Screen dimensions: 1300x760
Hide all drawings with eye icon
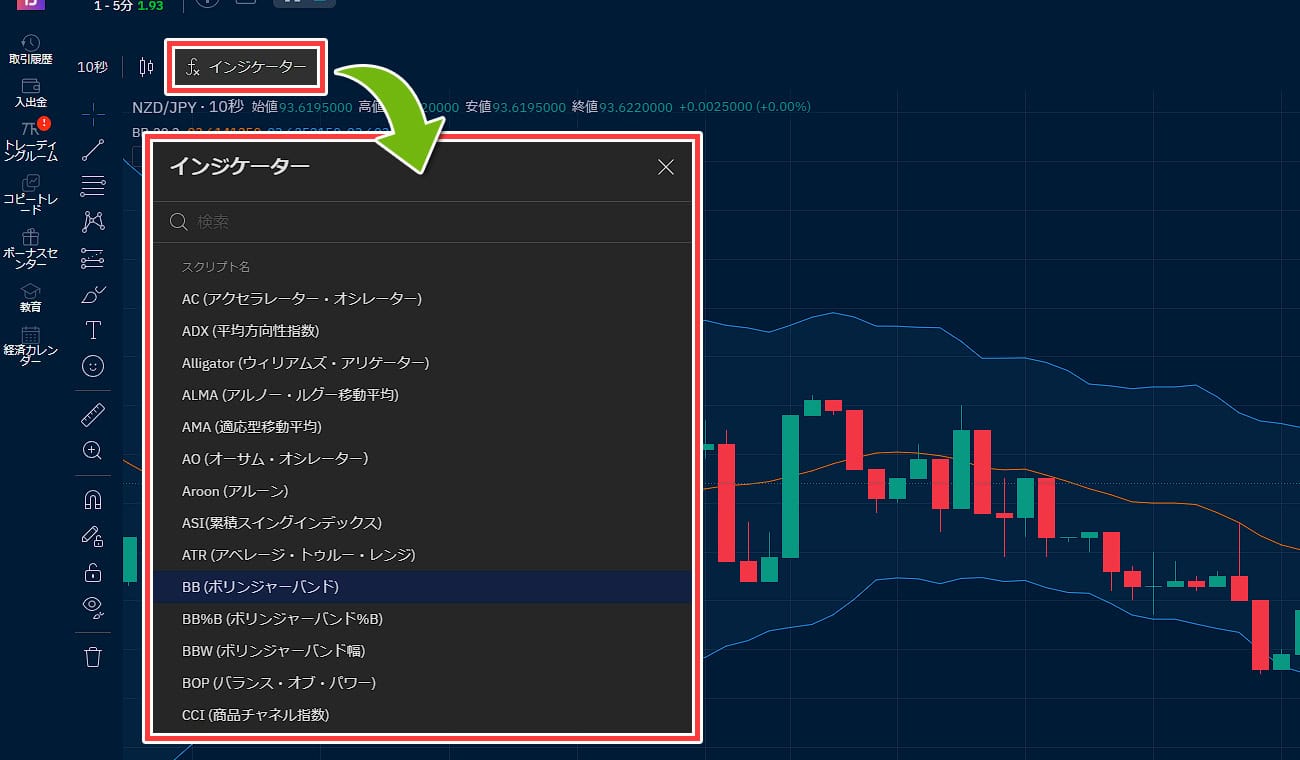[93, 607]
